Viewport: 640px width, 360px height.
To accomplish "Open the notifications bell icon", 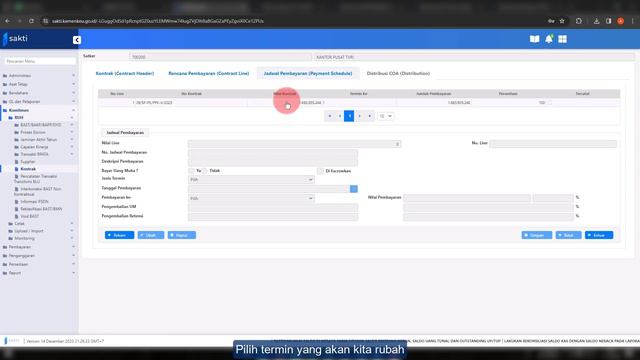I will pos(549,39).
